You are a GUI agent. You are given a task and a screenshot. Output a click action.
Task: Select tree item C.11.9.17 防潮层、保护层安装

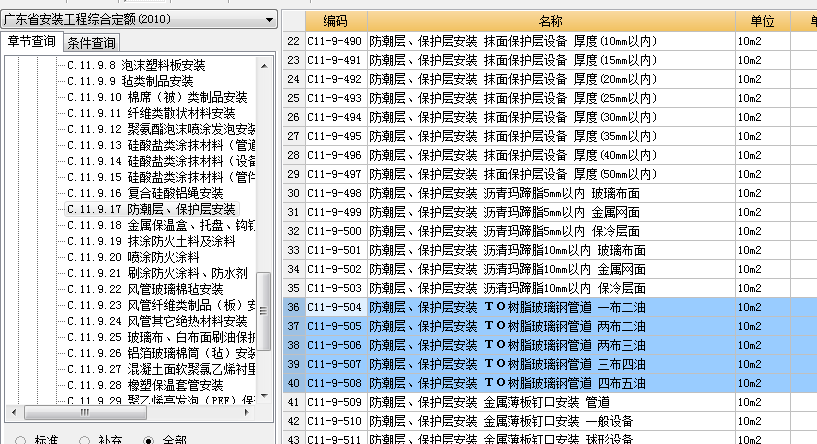tap(152, 209)
